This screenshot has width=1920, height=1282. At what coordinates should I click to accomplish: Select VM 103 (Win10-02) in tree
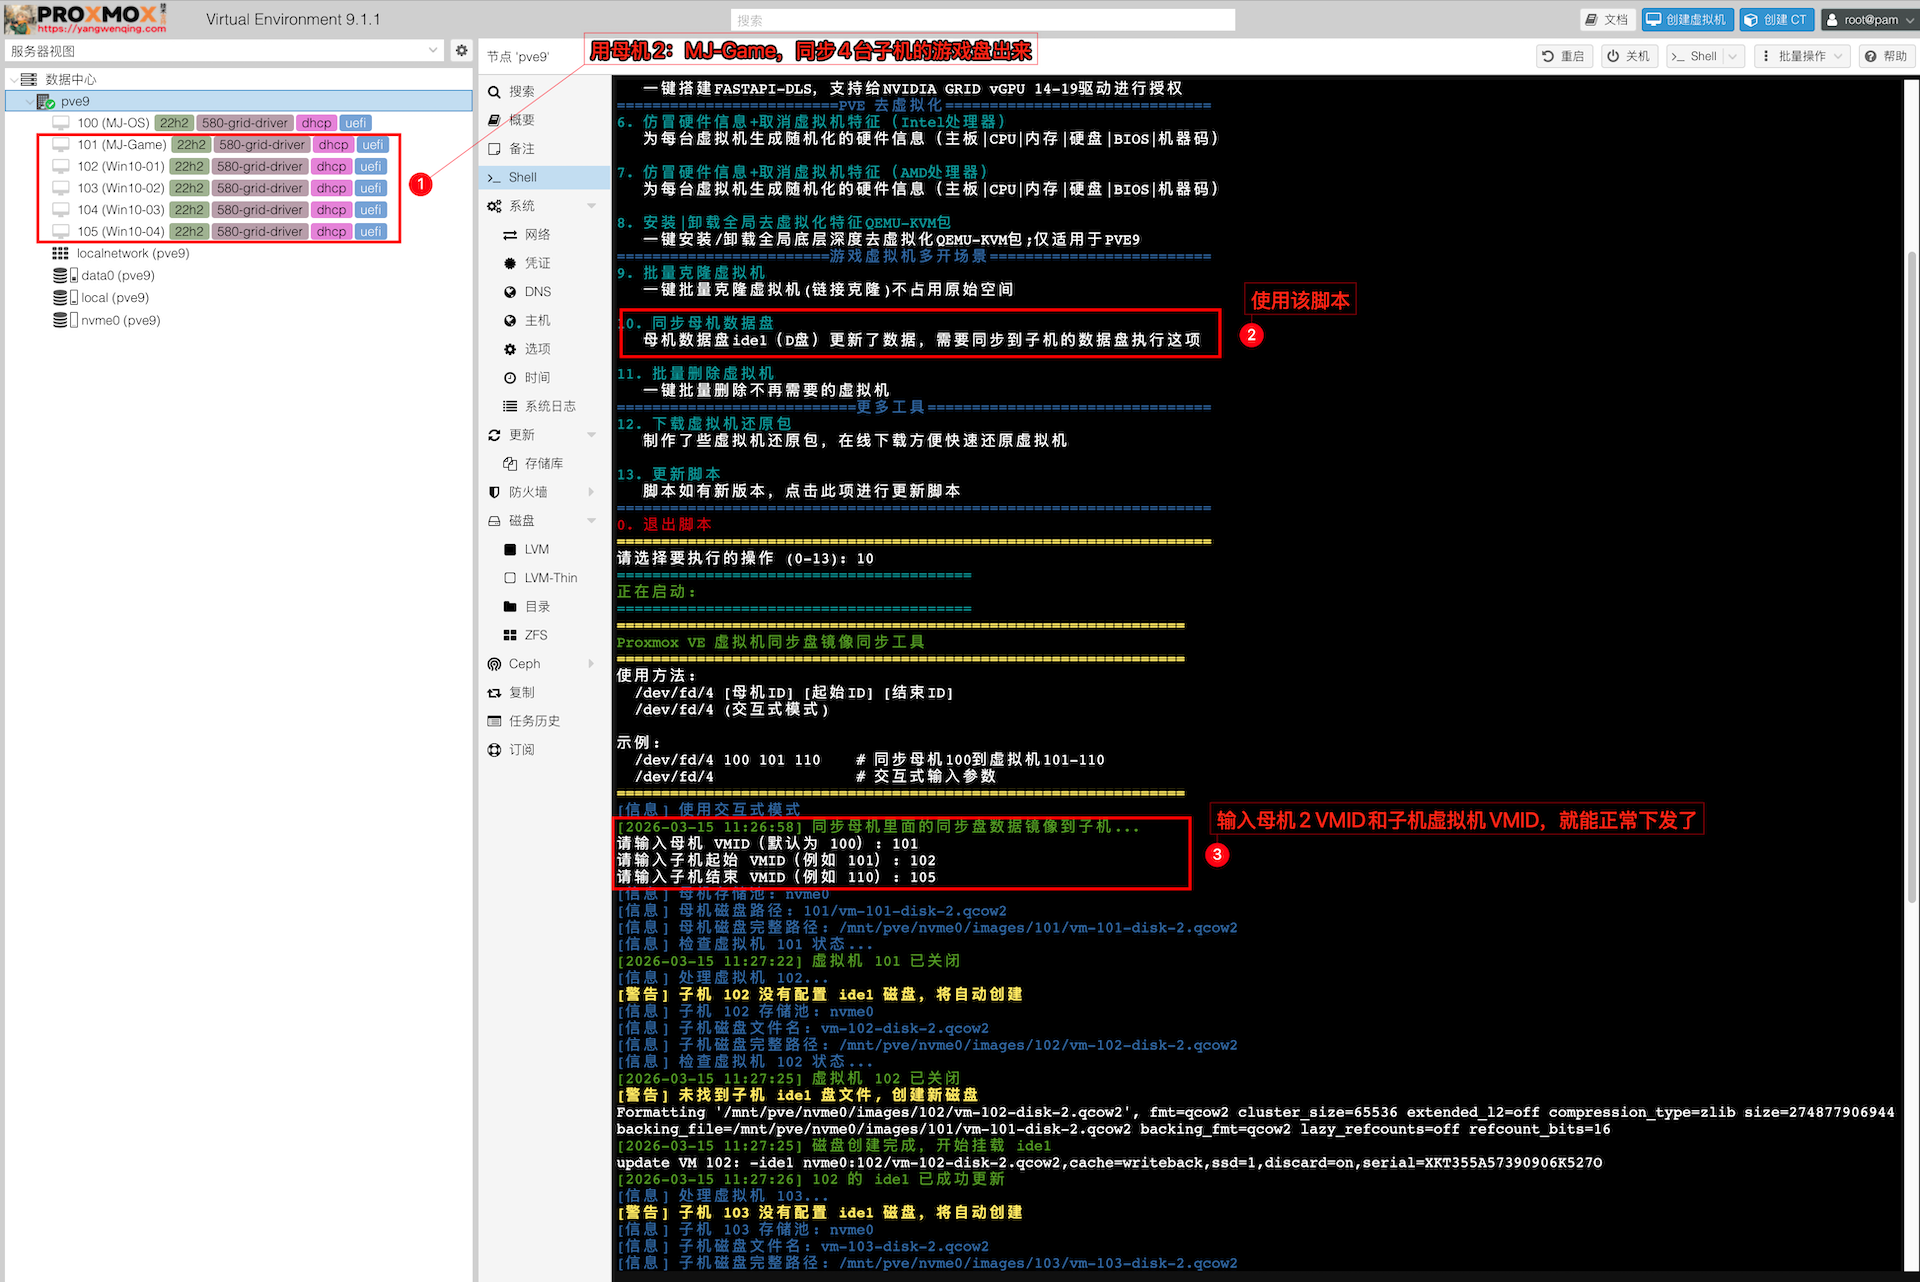tap(120, 188)
